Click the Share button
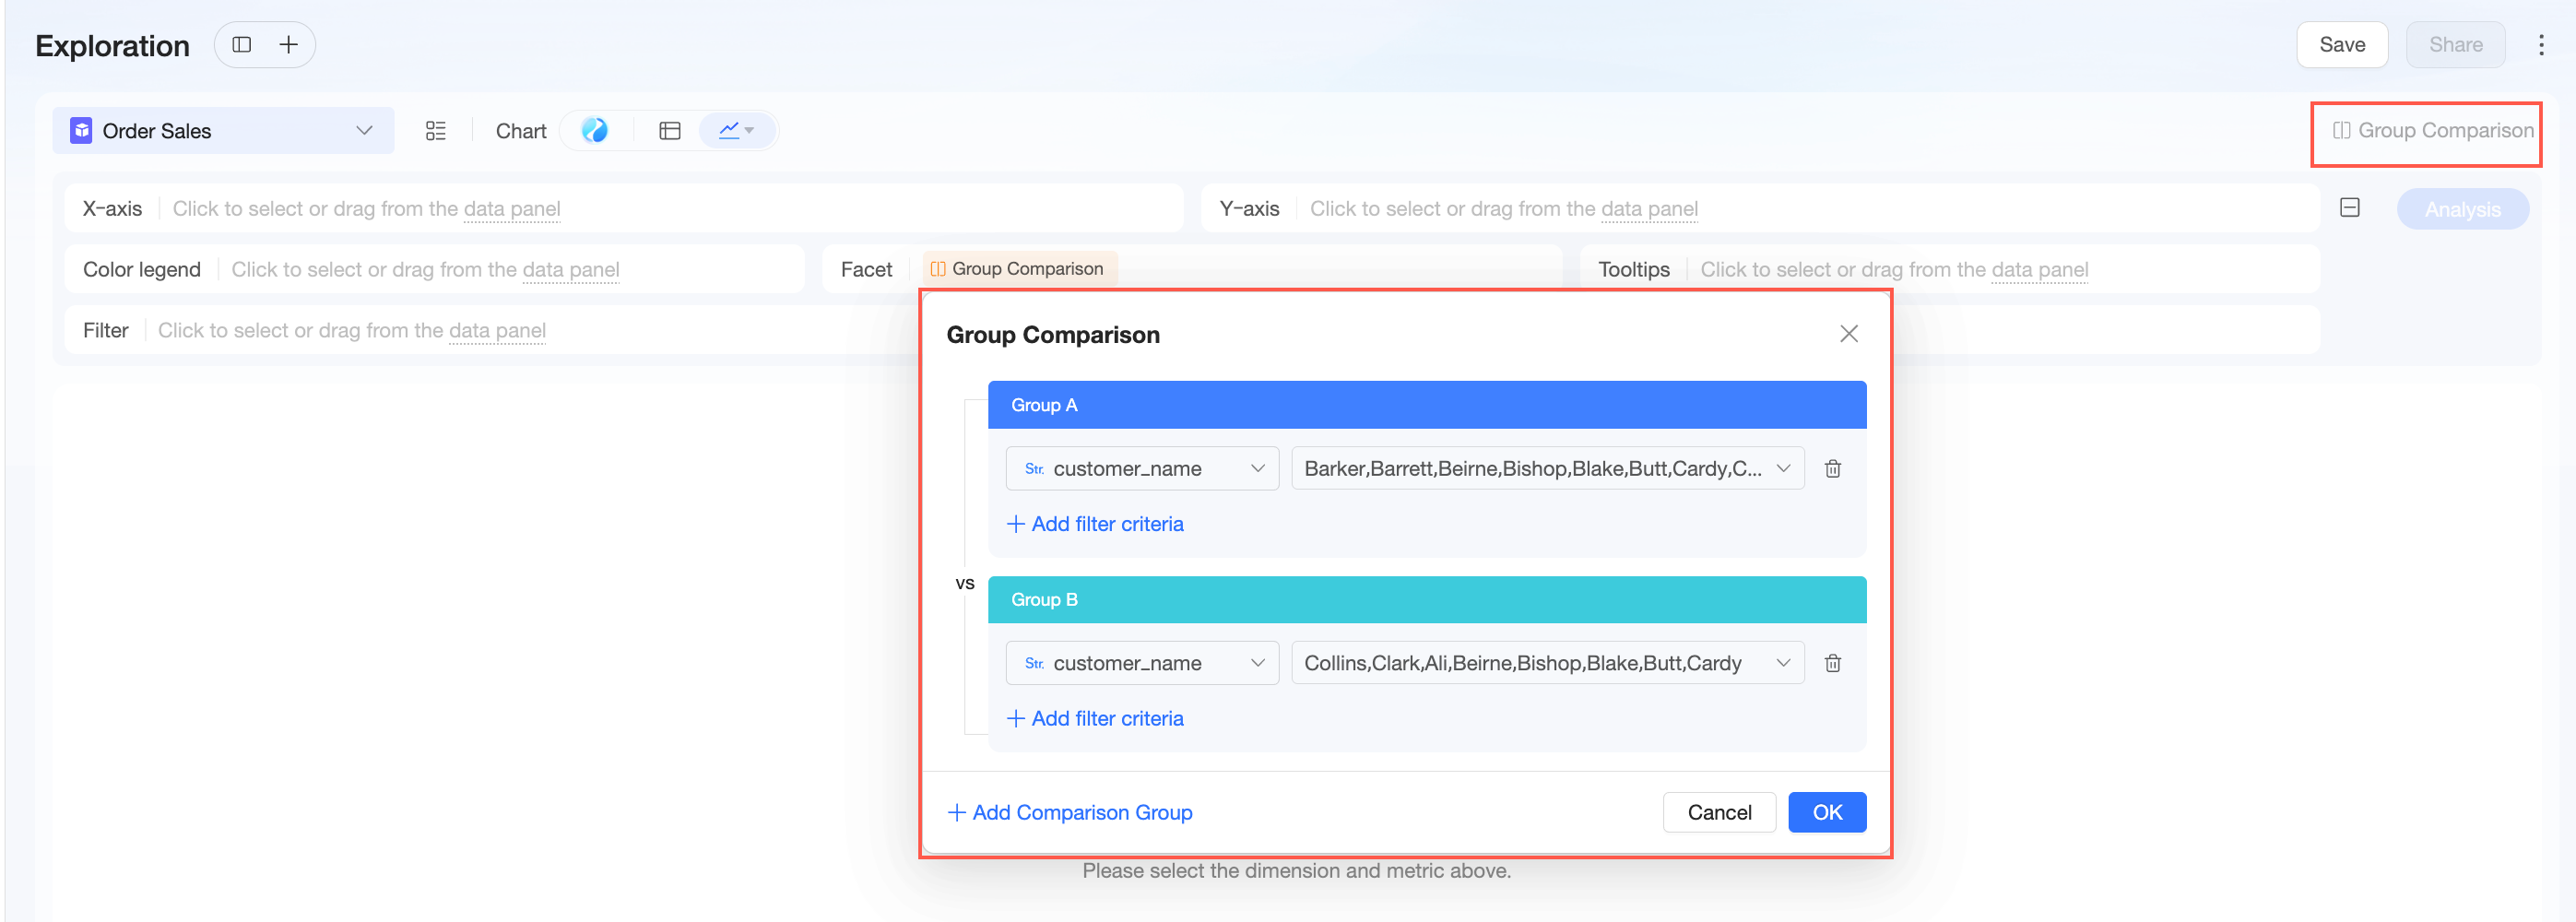 point(2455,45)
